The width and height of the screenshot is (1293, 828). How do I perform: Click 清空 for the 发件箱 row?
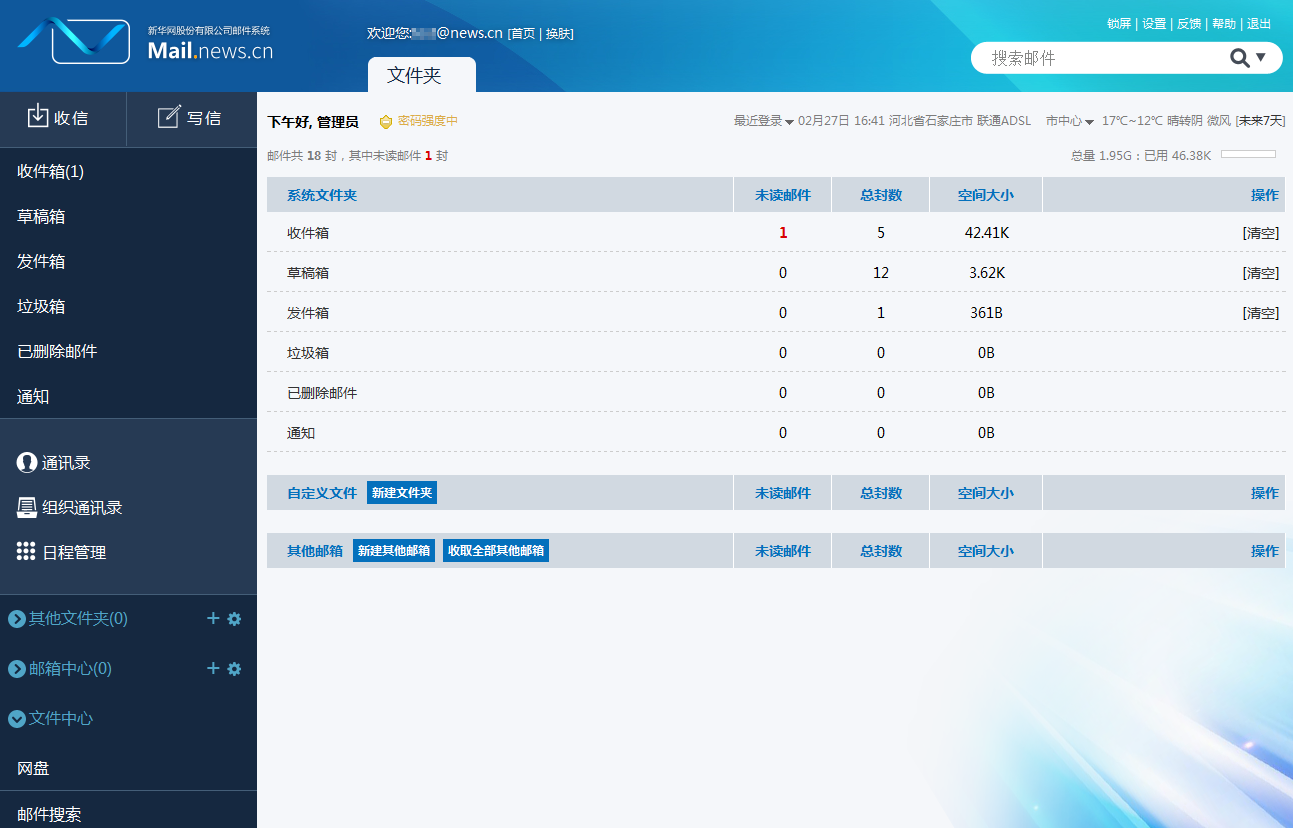coord(1261,313)
